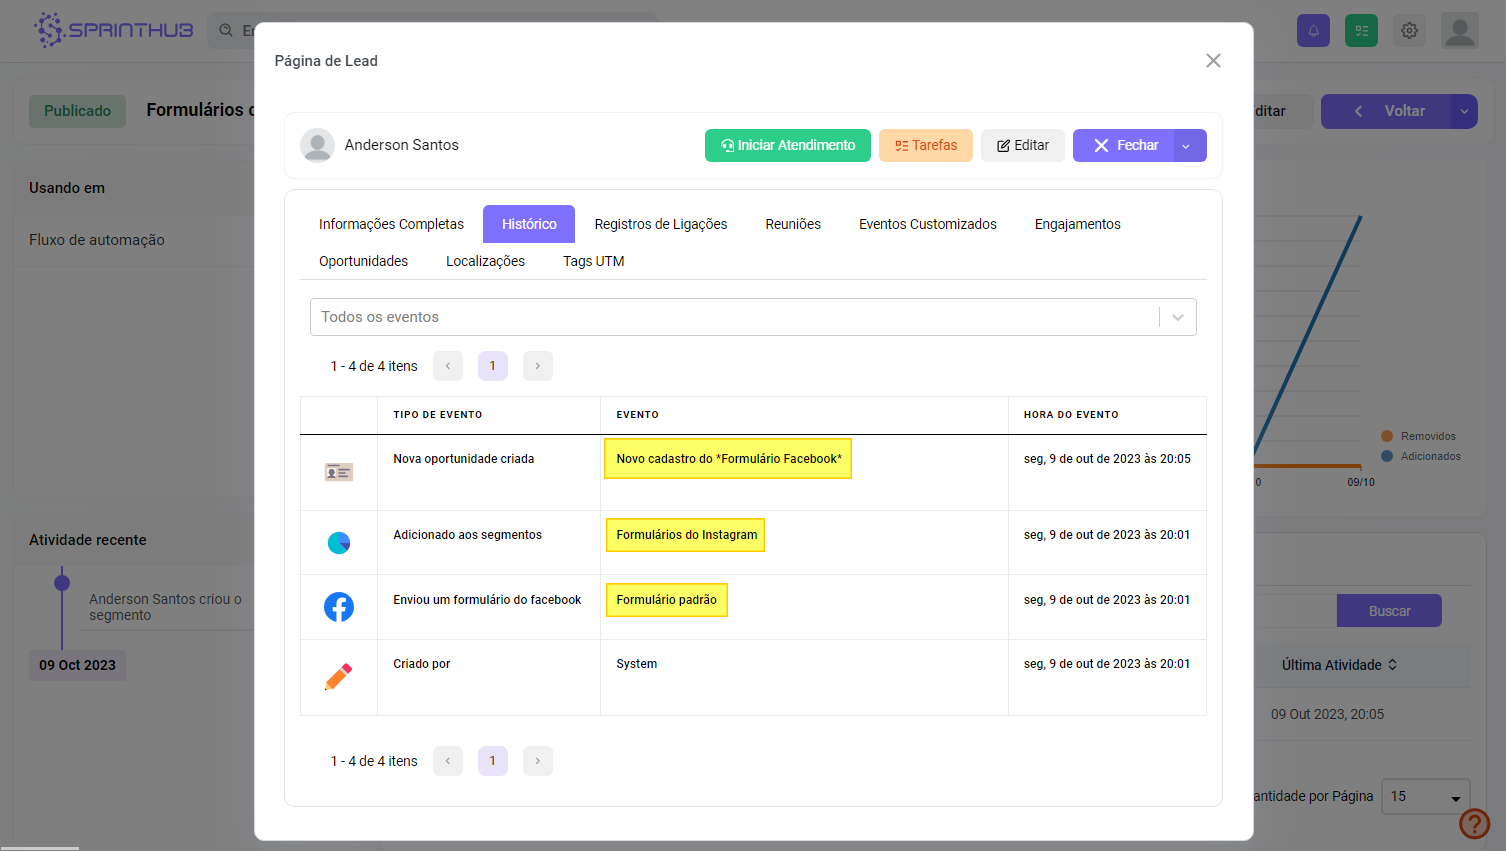
Task: Close the Página de Lead dialog
Action: (x=1213, y=61)
